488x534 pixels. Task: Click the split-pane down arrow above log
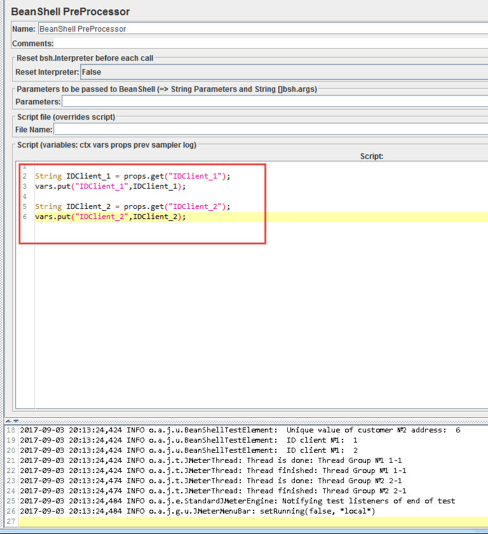point(15,421)
